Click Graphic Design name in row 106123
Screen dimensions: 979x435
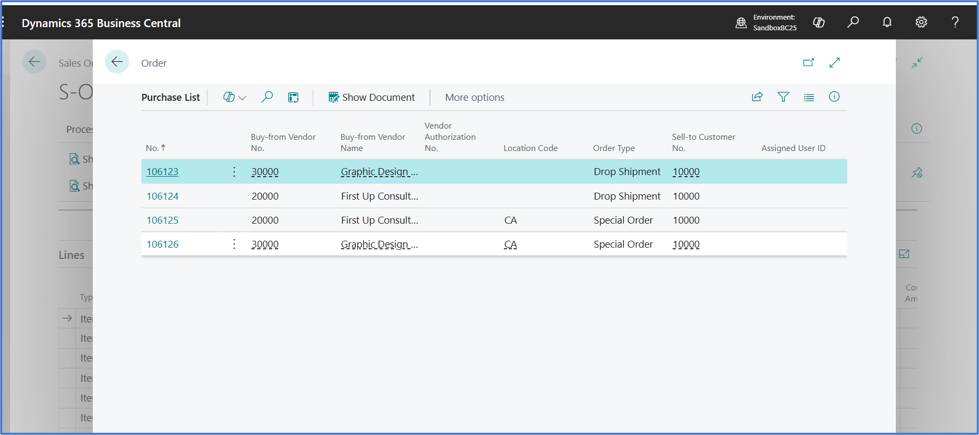[x=380, y=172]
